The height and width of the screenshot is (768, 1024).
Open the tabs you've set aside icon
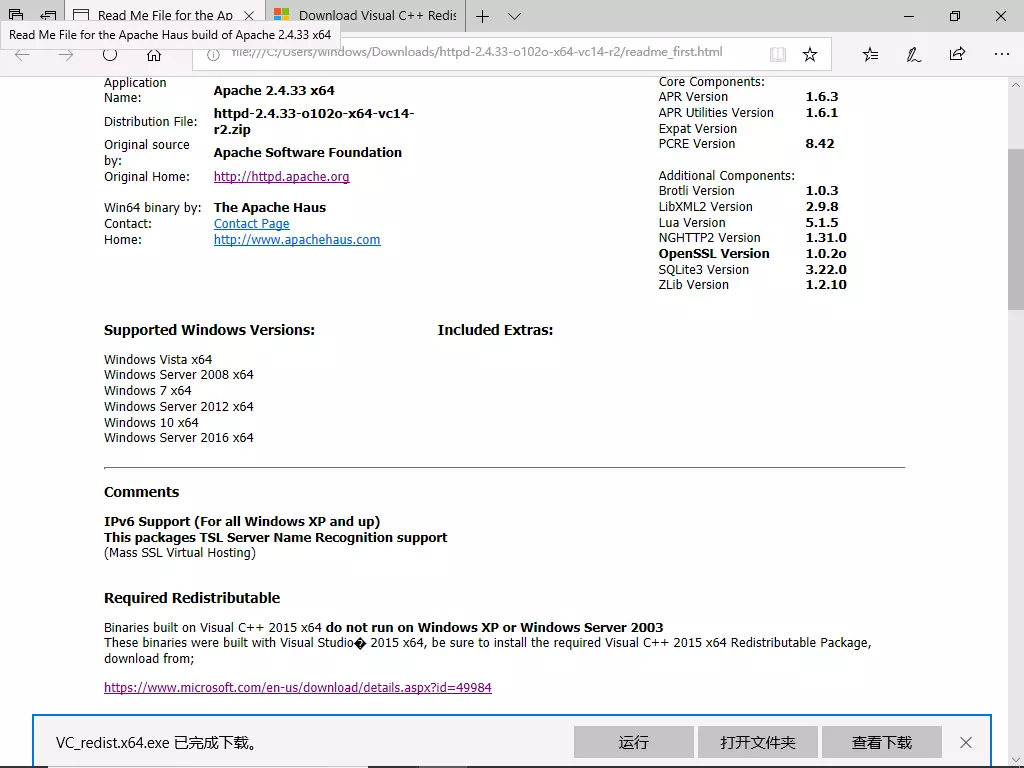point(16,15)
